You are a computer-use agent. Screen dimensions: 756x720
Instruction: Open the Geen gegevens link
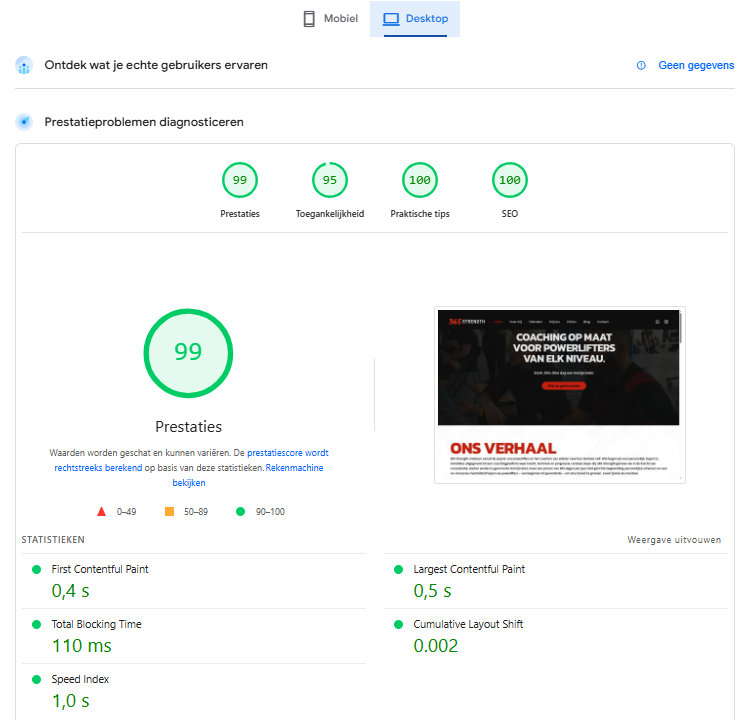pos(696,65)
